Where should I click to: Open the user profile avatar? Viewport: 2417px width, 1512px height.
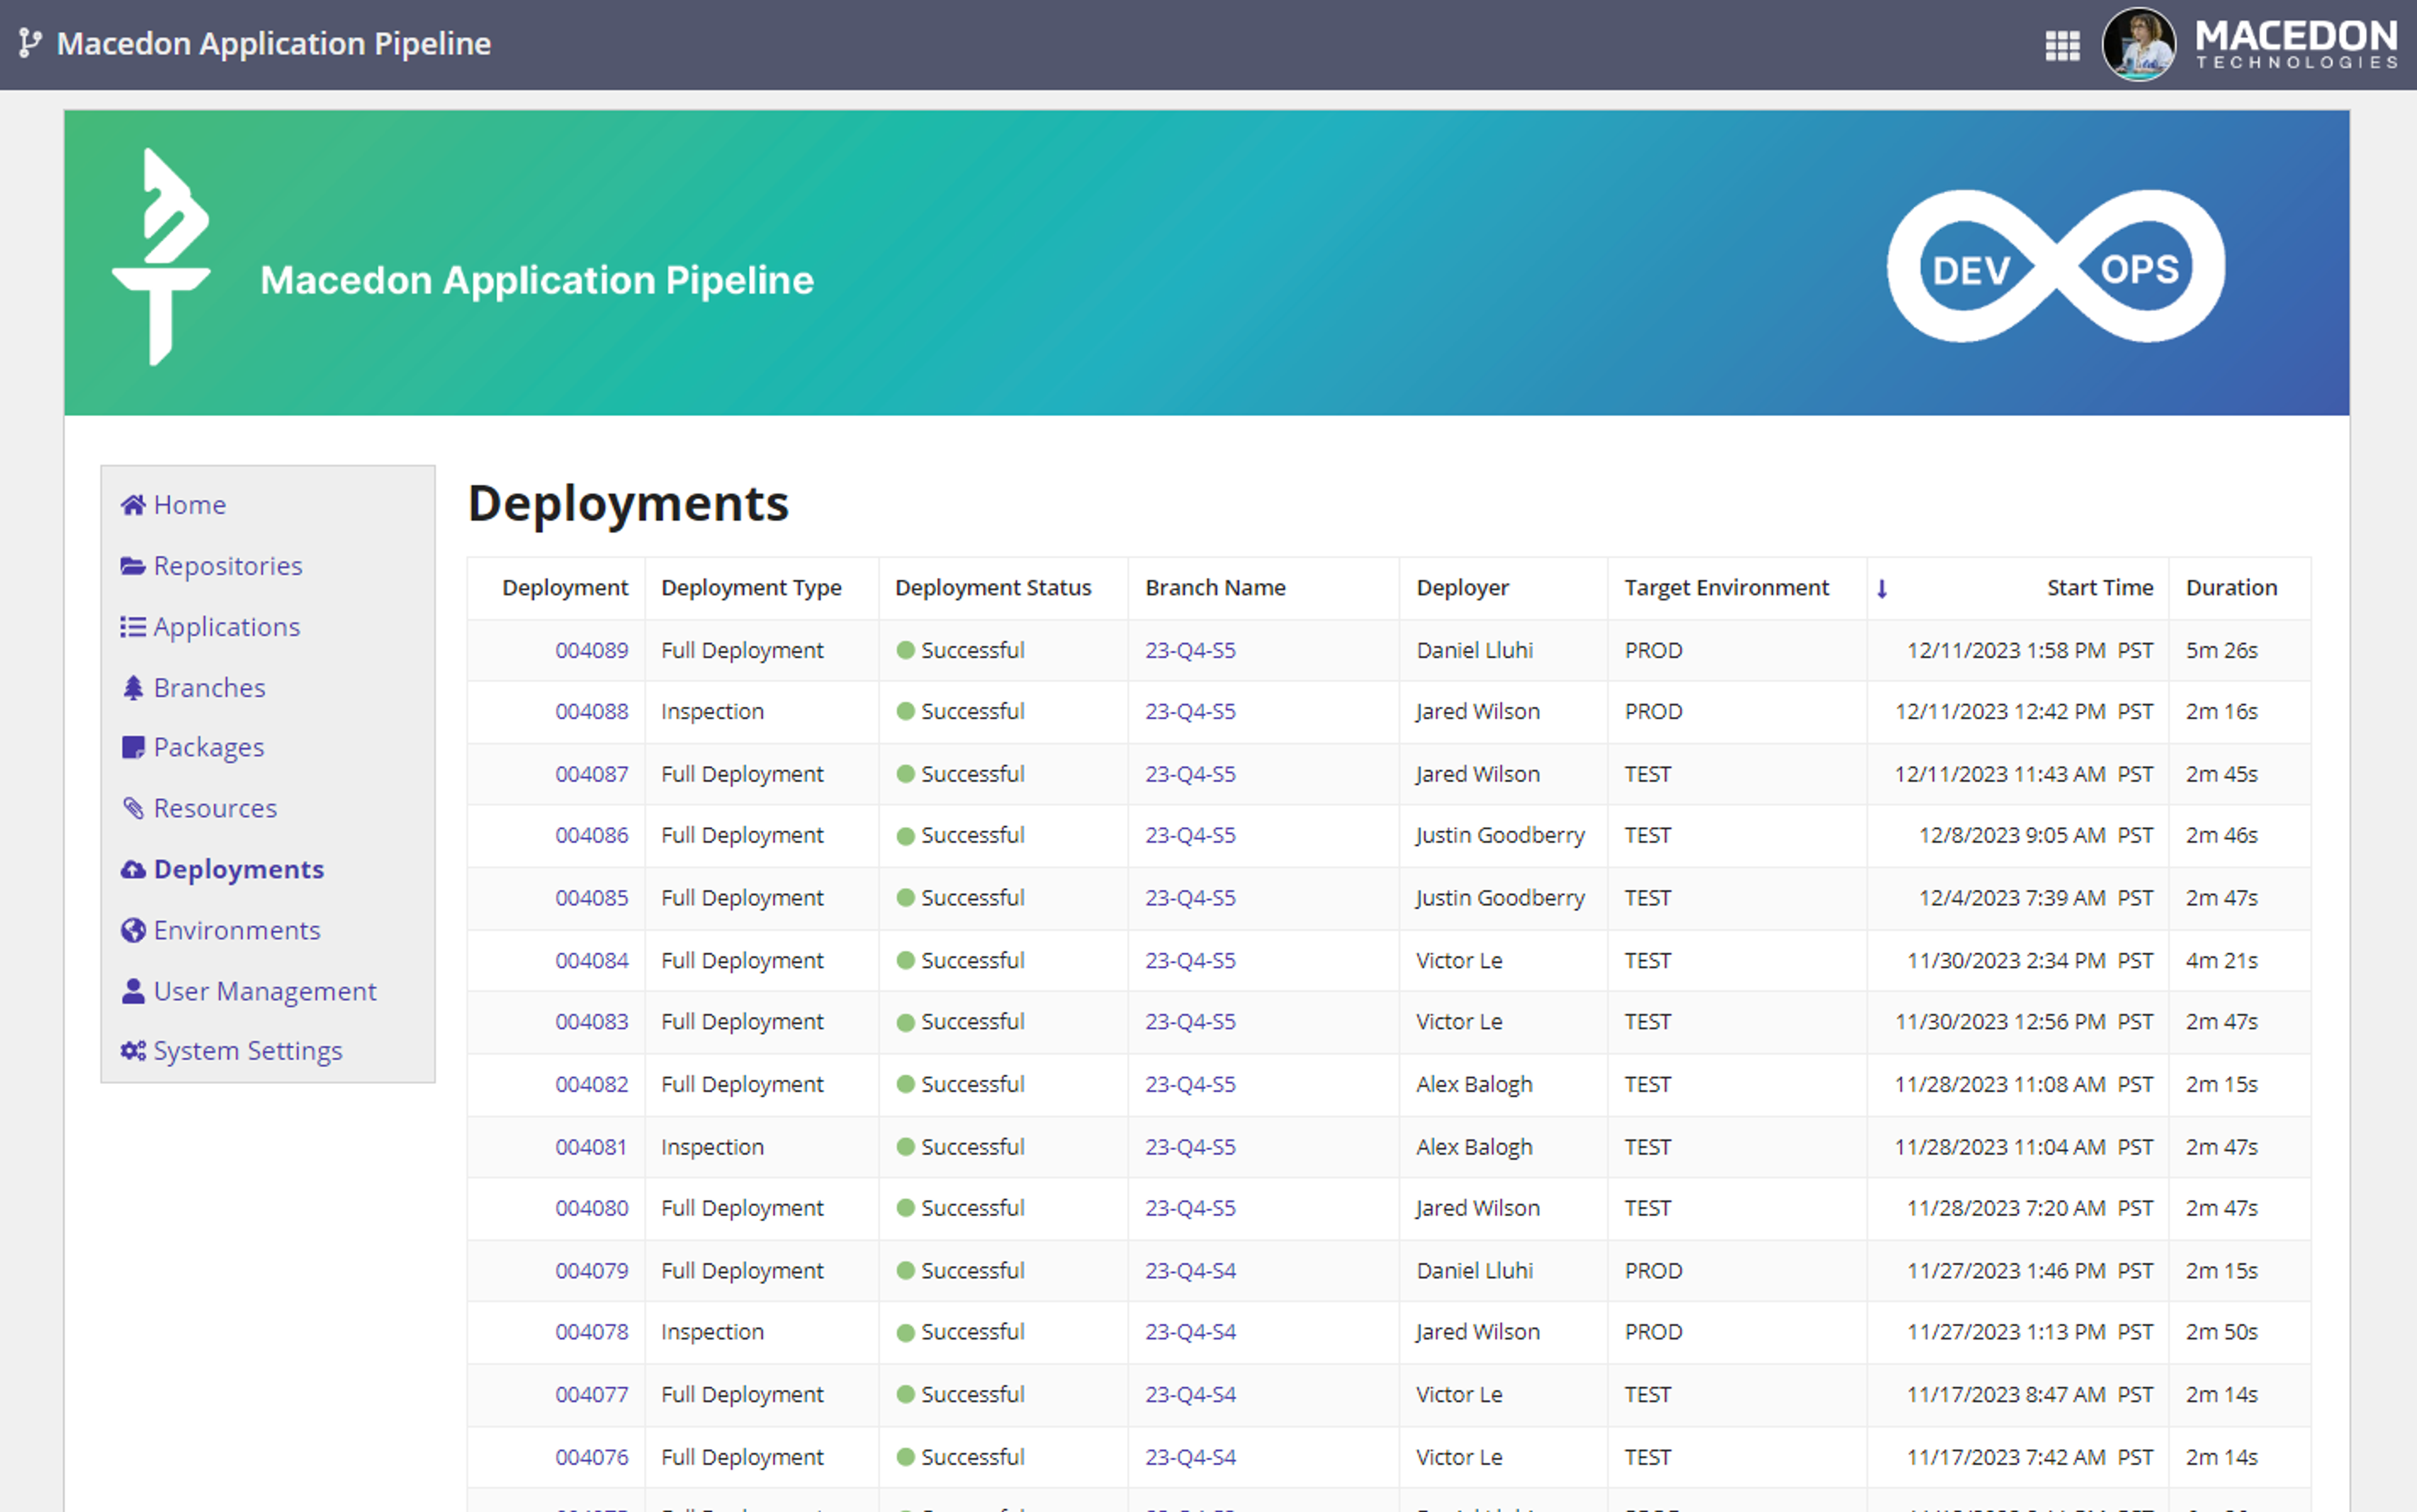click(2138, 44)
